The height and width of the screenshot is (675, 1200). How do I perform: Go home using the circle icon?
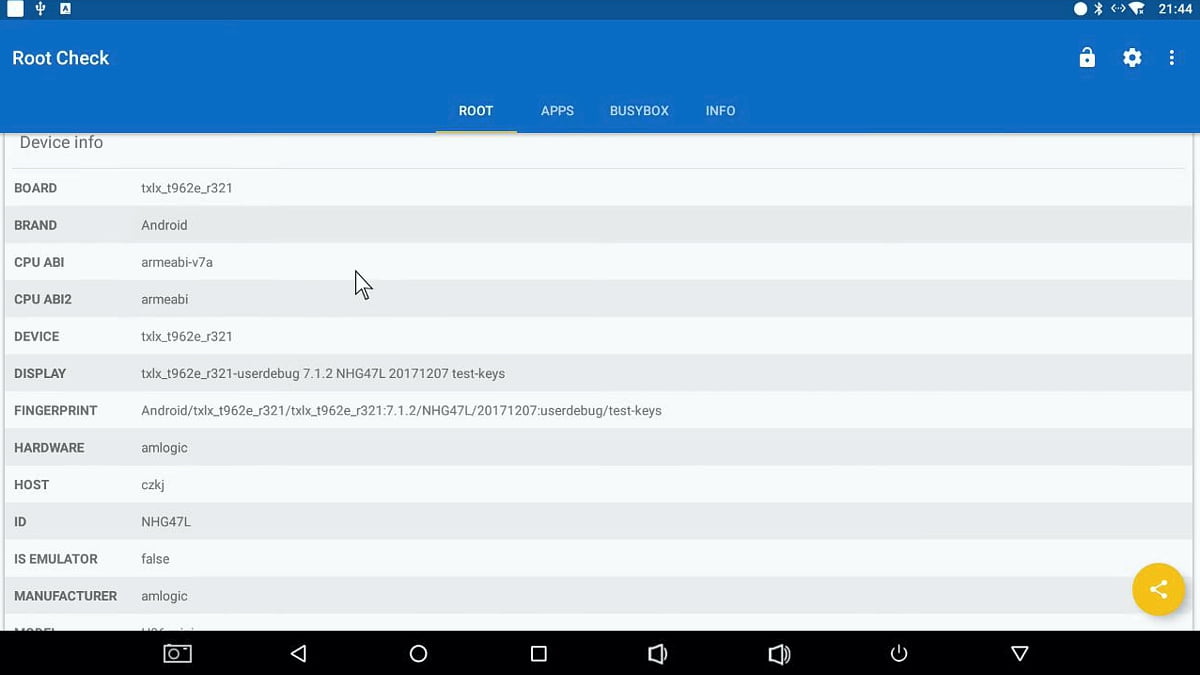click(418, 653)
